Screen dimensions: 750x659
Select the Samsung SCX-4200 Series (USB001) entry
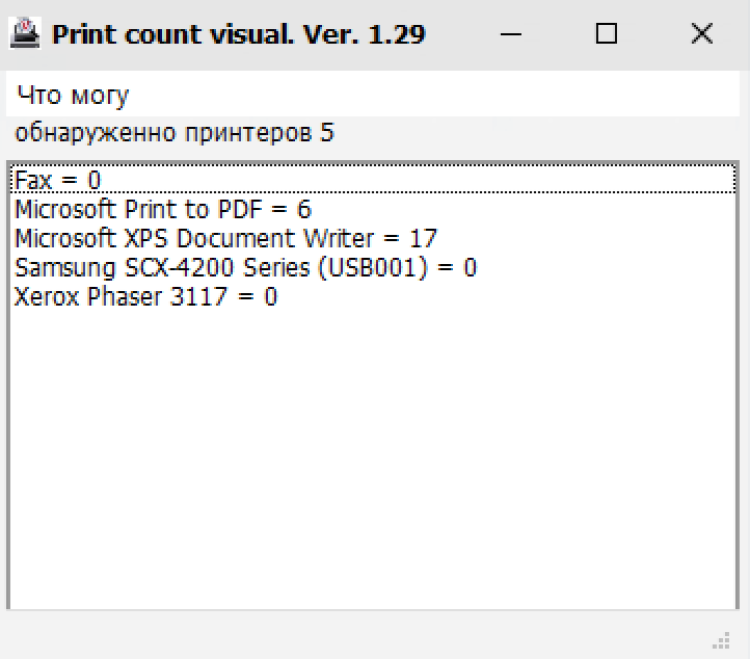(373, 267)
